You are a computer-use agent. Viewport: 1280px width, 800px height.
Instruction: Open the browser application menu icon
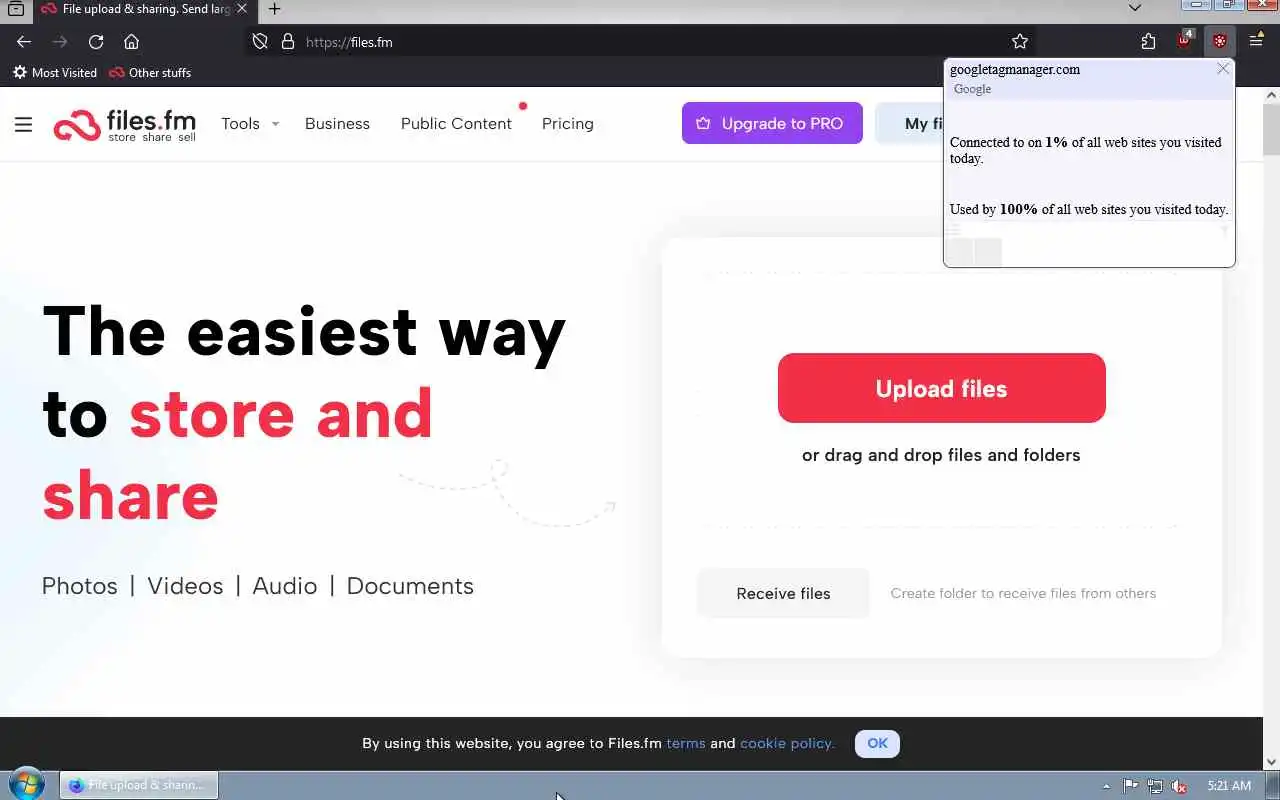tap(1256, 42)
